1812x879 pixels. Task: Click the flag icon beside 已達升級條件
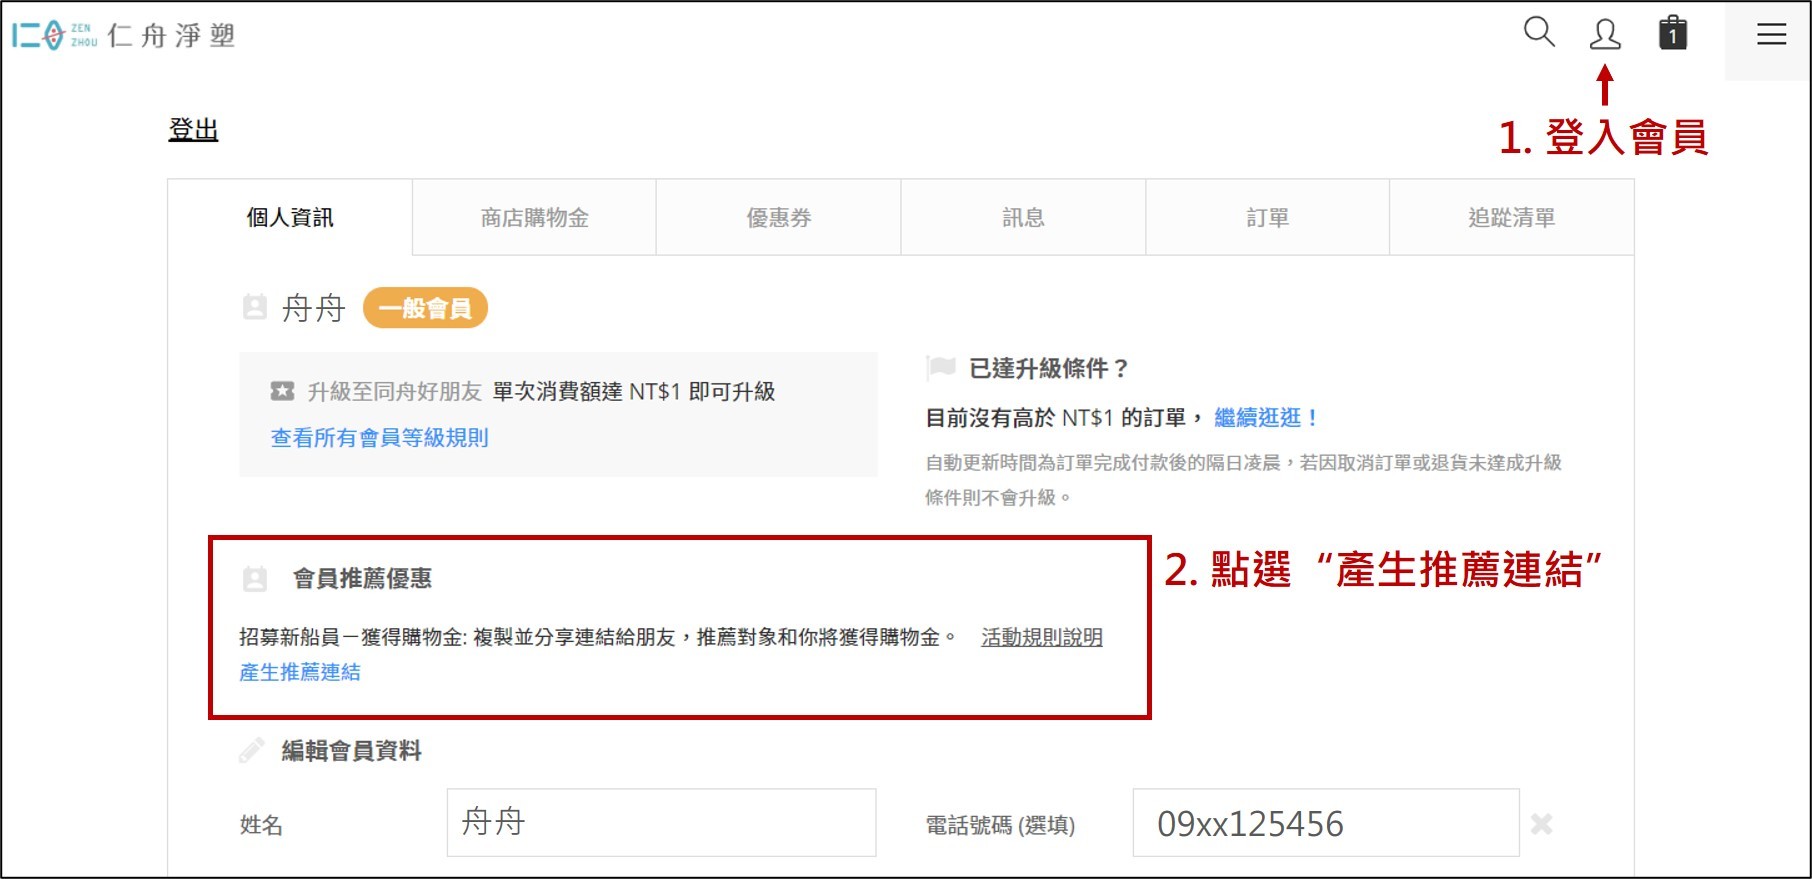coord(941,367)
